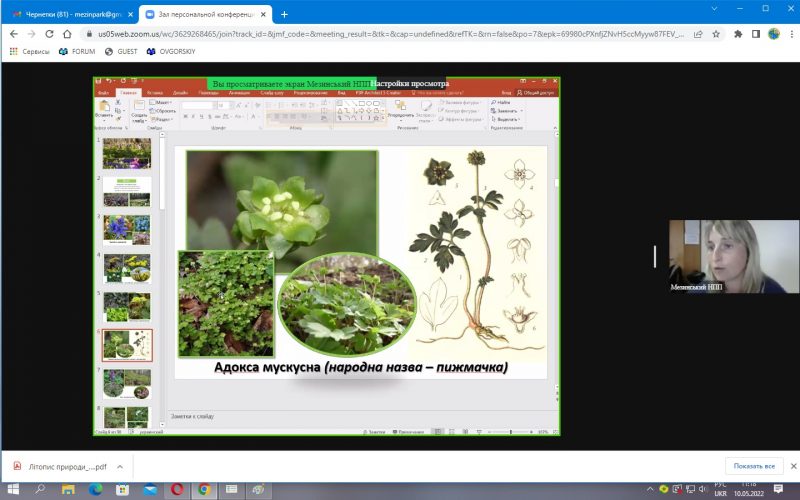800x500 pixels.
Task: Click the Windows Start button
Action: coord(12,489)
